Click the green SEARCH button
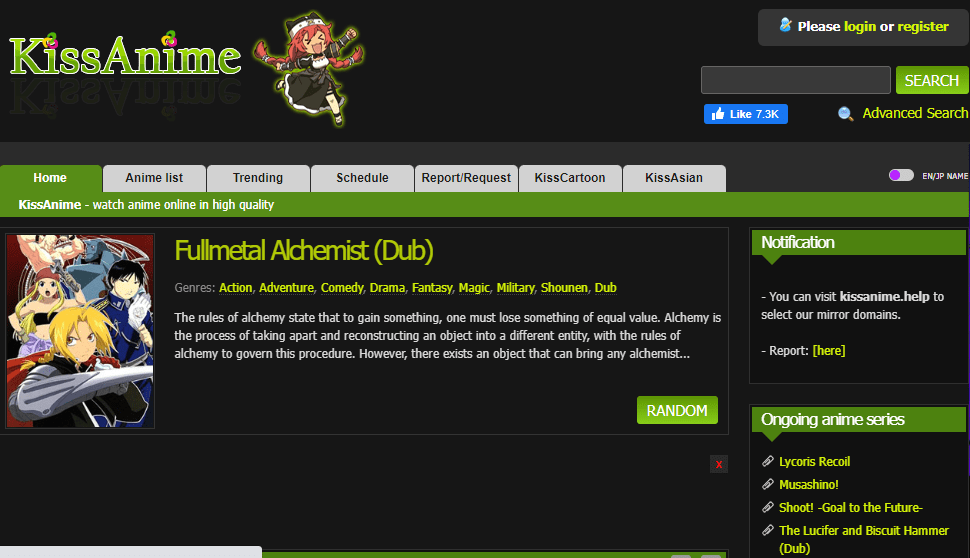This screenshot has width=970, height=558. pyautogui.click(x=932, y=80)
